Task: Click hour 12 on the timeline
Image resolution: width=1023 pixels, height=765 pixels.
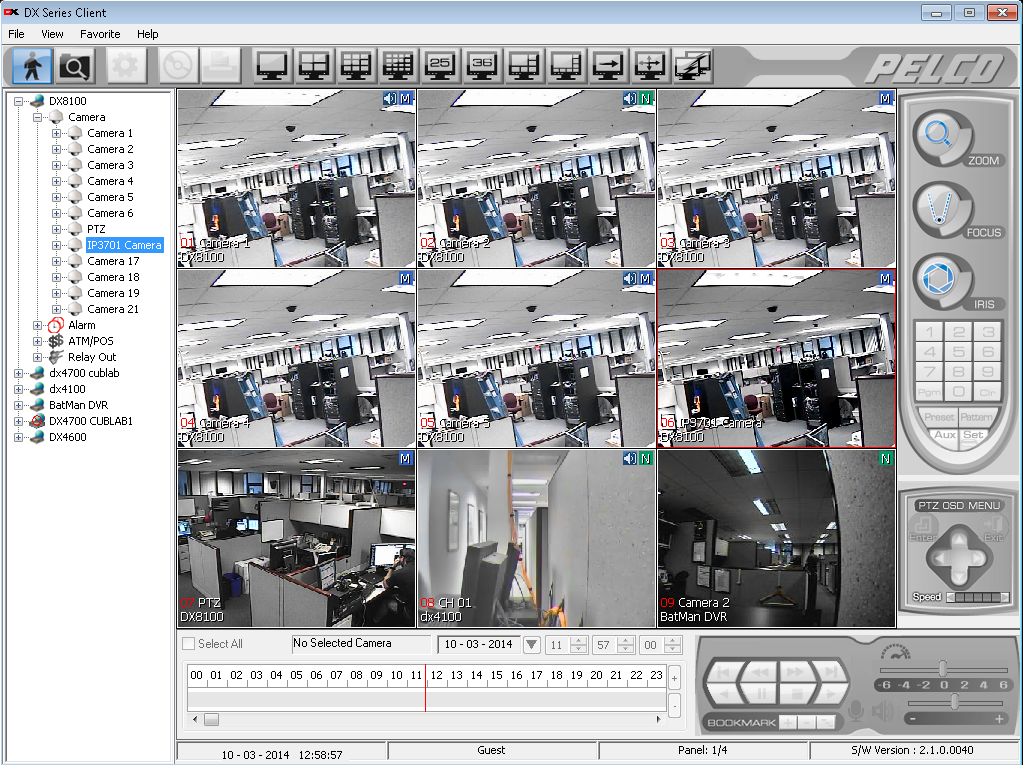Action: pos(436,675)
